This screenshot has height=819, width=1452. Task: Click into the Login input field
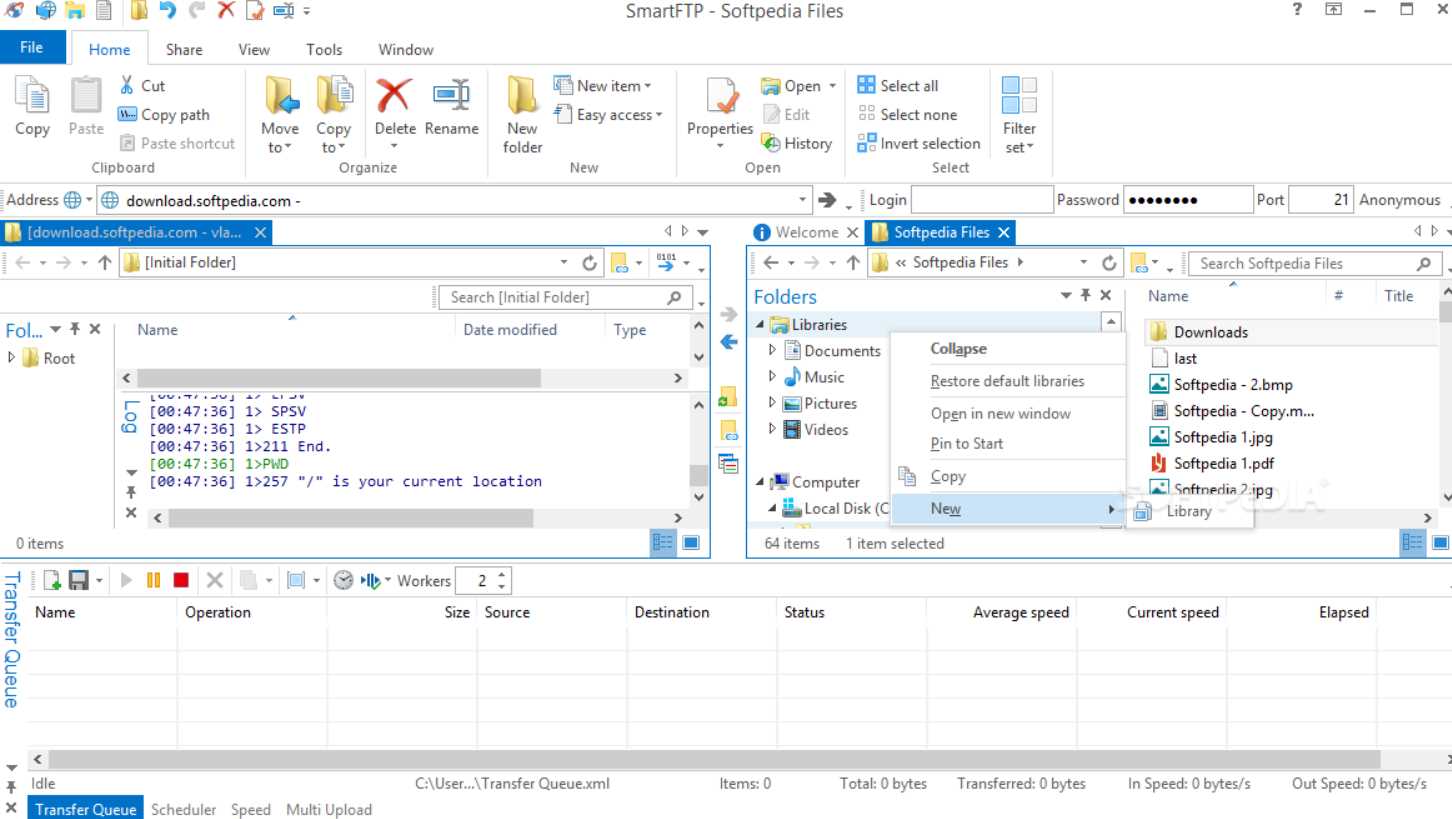pos(983,200)
